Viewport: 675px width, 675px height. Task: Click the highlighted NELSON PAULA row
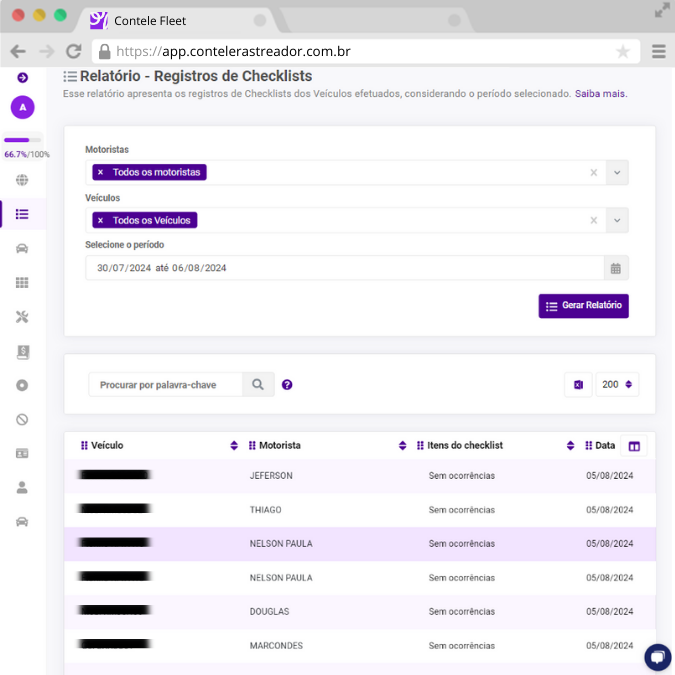[360, 544]
